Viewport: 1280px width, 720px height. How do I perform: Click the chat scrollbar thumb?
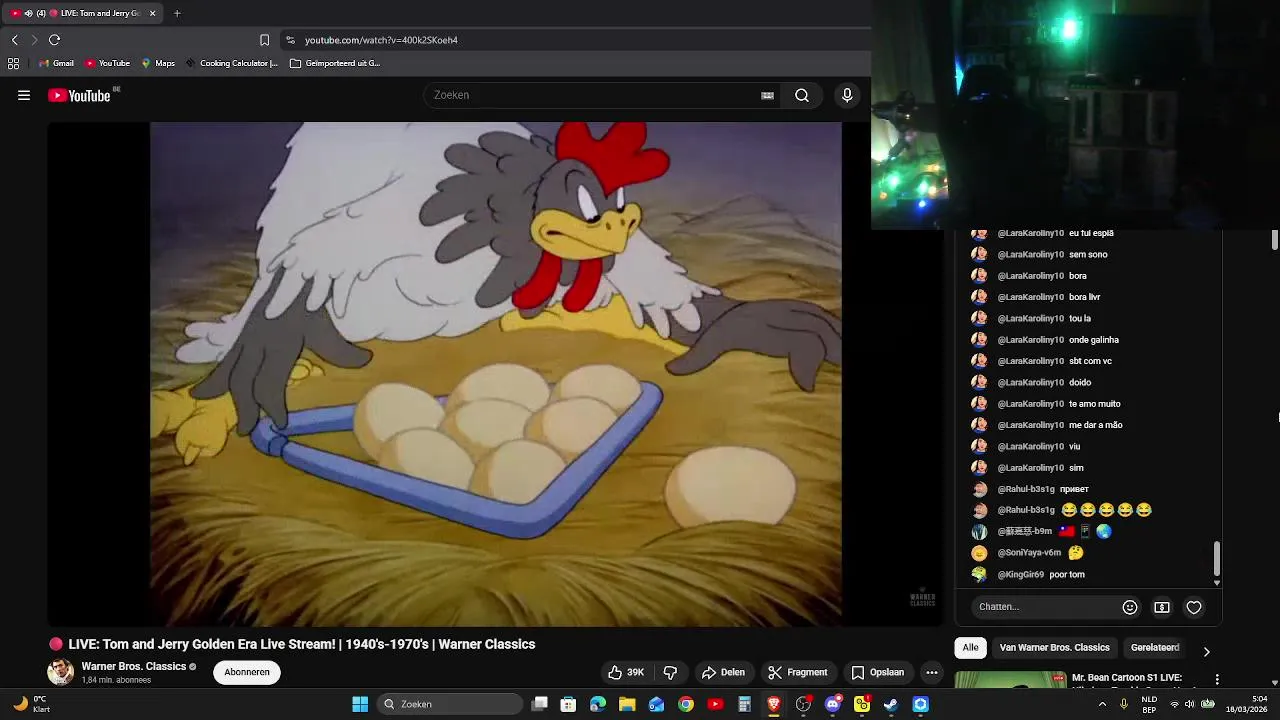tap(1217, 559)
